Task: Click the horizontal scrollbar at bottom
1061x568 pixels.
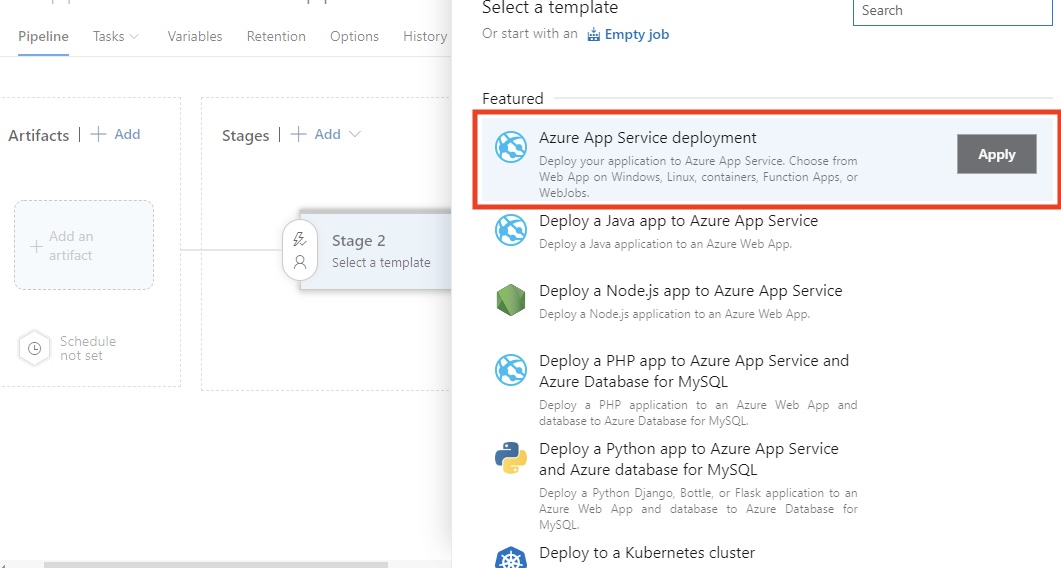Action: [216, 565]
